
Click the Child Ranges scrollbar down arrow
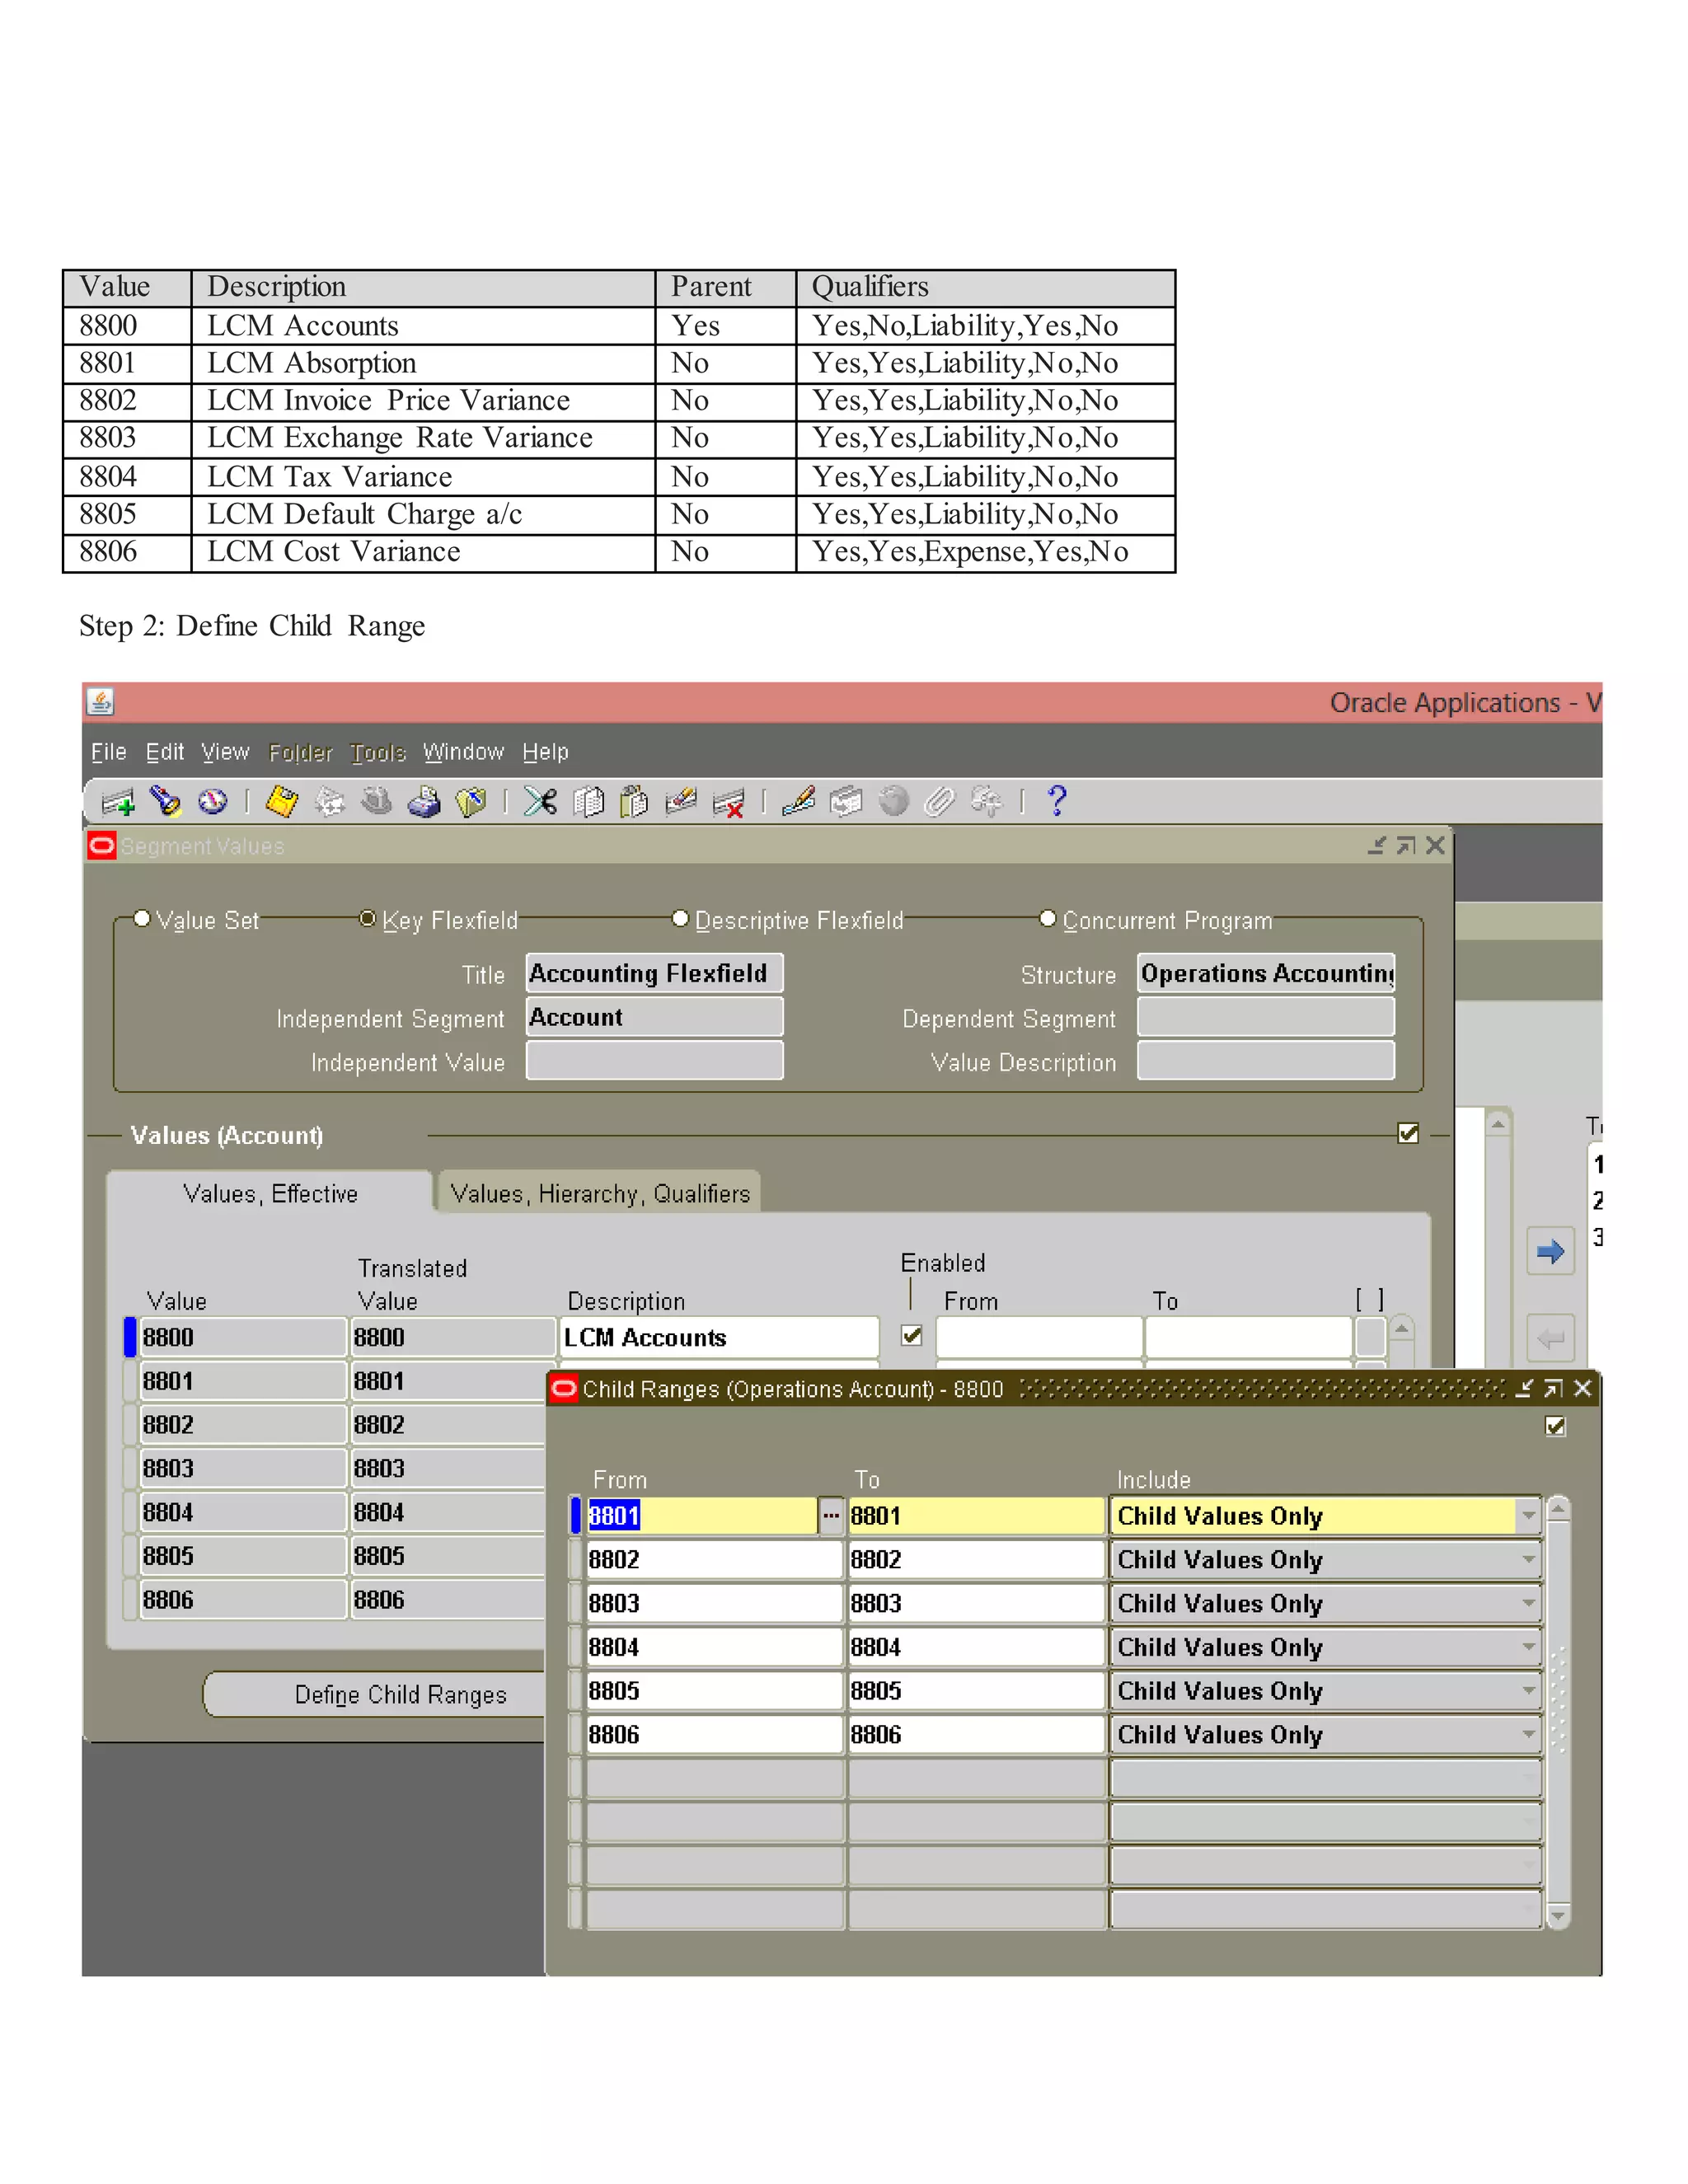point(1558,1916)
